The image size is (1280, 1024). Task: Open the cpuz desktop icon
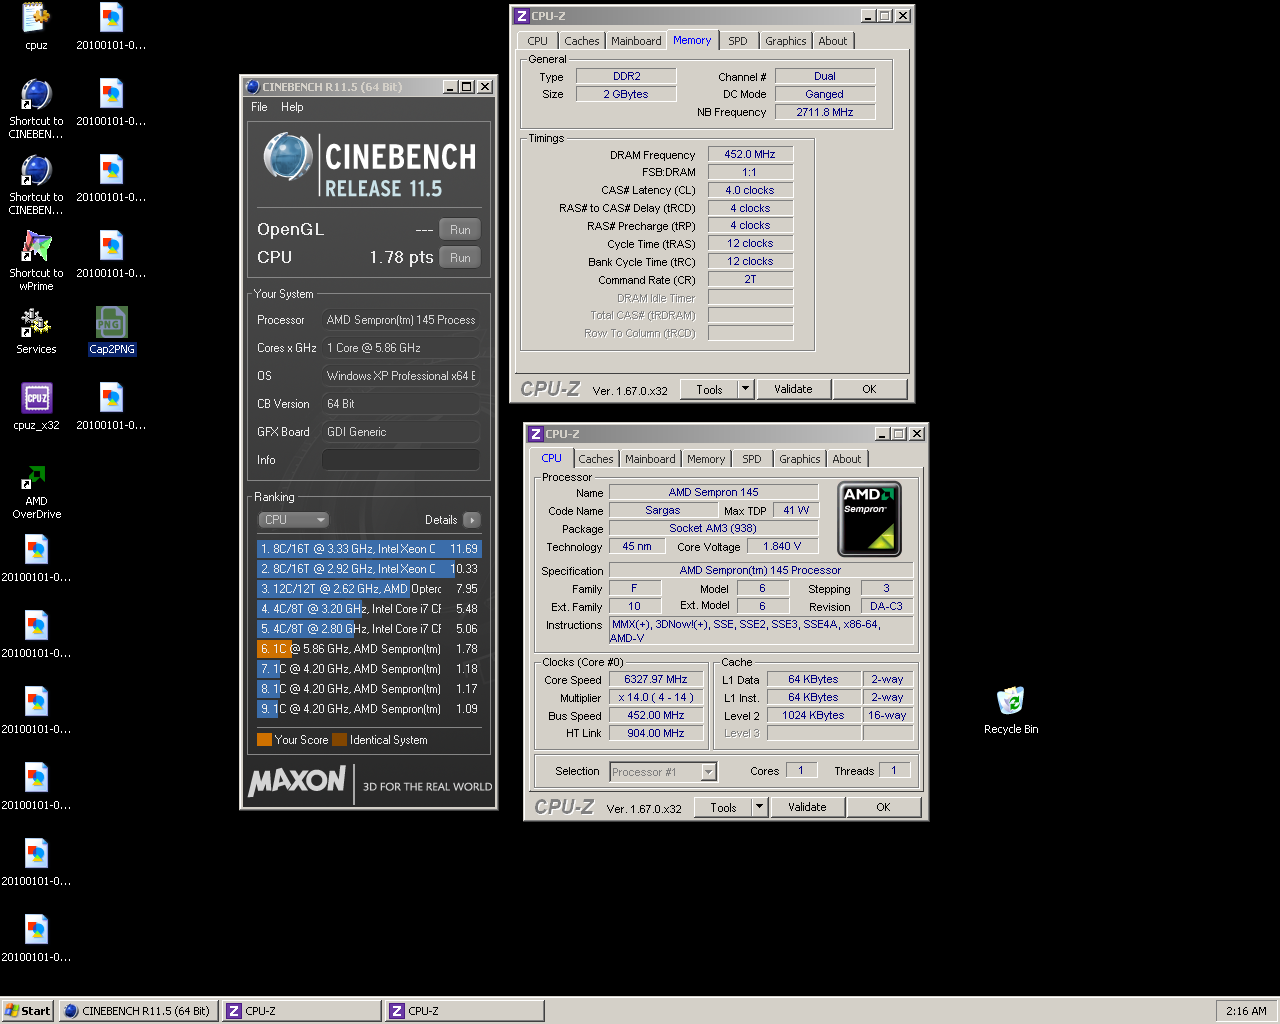[36, 27]
